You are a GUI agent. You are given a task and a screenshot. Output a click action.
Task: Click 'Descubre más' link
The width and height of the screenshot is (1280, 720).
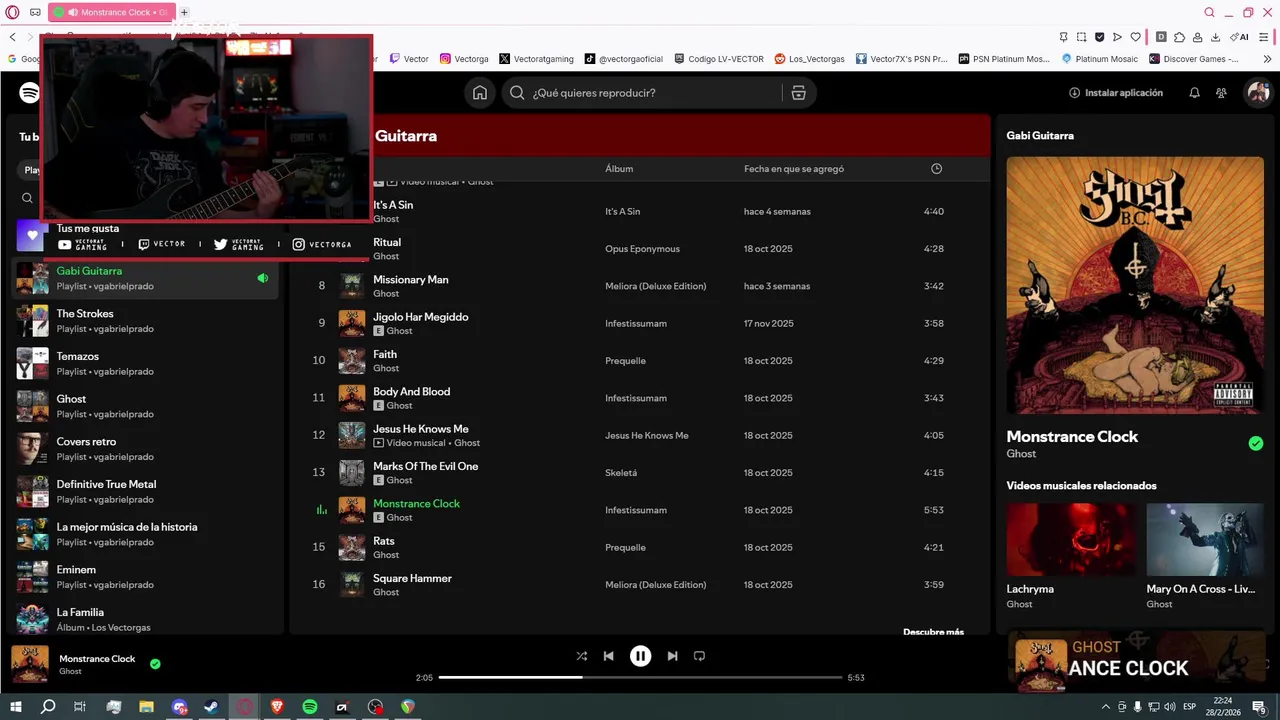click(x=933, y=632)
